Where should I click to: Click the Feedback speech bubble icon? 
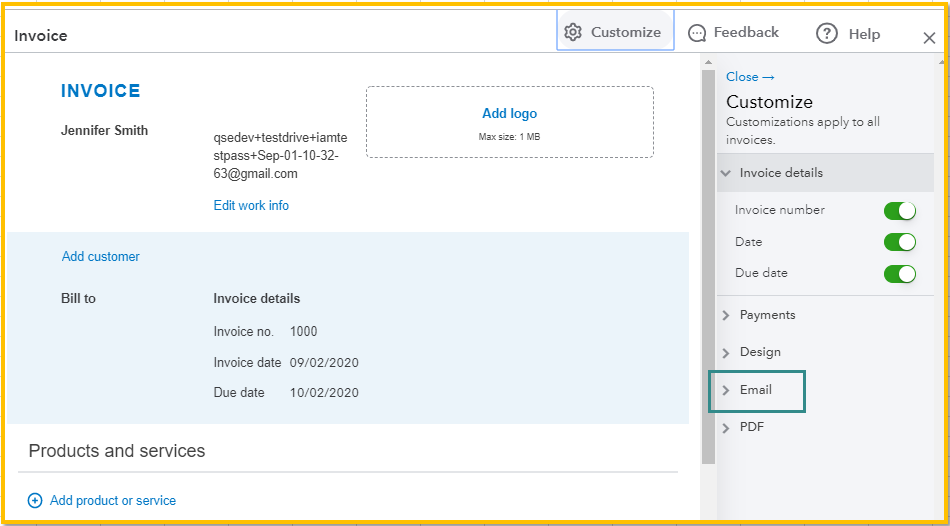[698, 33]
